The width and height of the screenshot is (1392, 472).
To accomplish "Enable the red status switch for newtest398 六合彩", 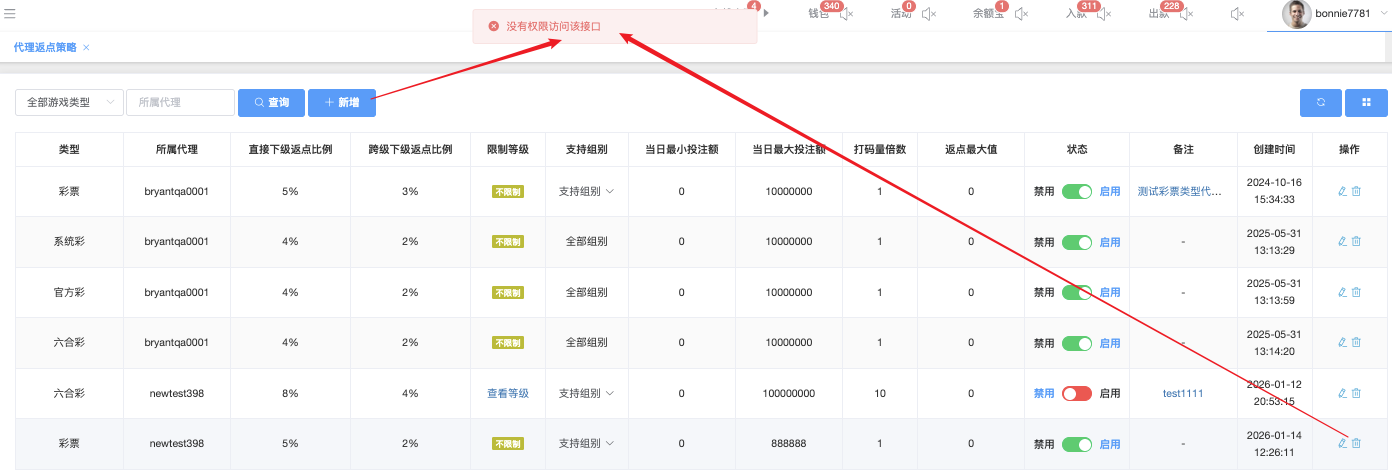I will point(1076,394).
